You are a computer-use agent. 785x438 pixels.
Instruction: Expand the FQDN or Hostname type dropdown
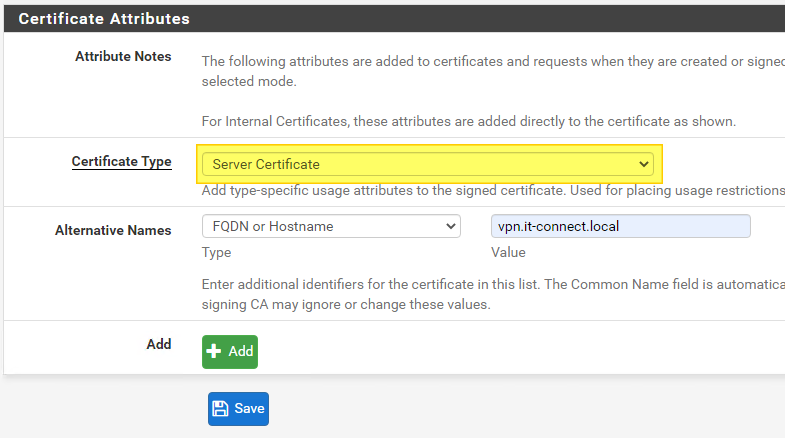[330, 226]
